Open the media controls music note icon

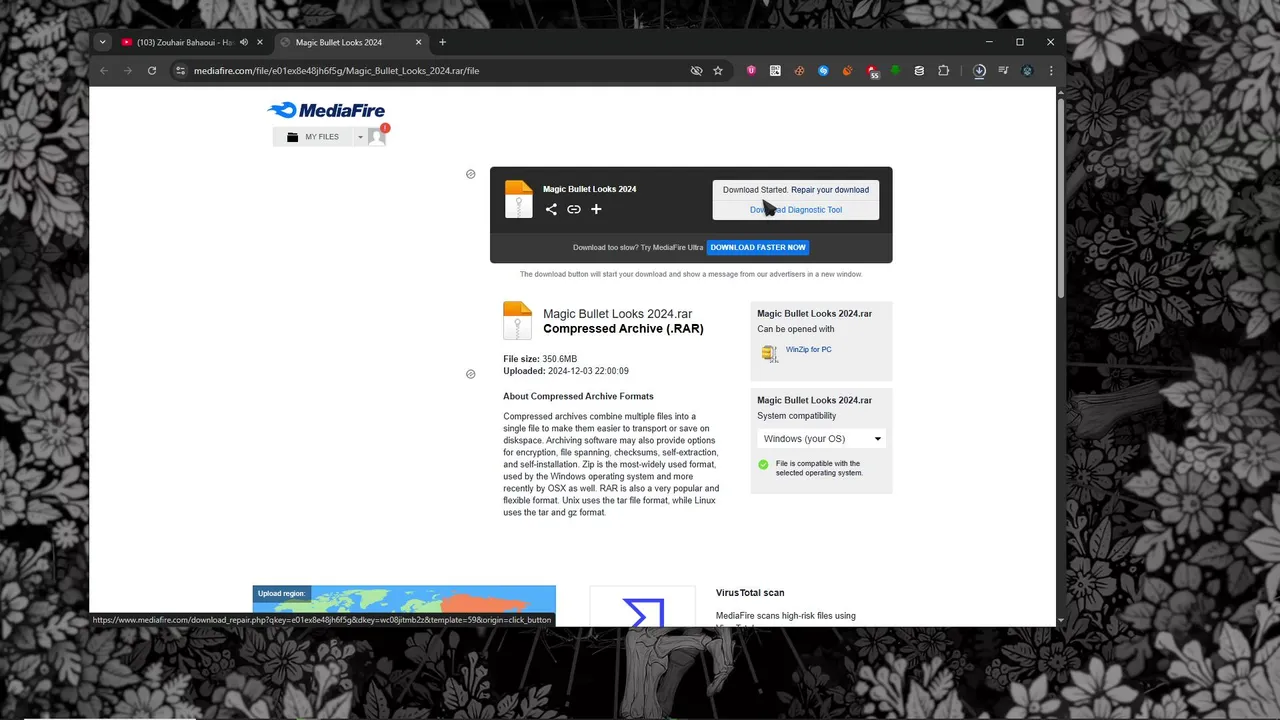(x=1003, y=71)
